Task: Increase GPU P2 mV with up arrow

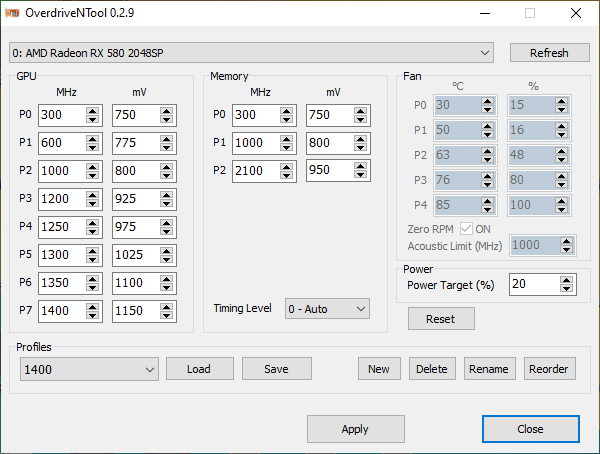Action: coord(166,167)
